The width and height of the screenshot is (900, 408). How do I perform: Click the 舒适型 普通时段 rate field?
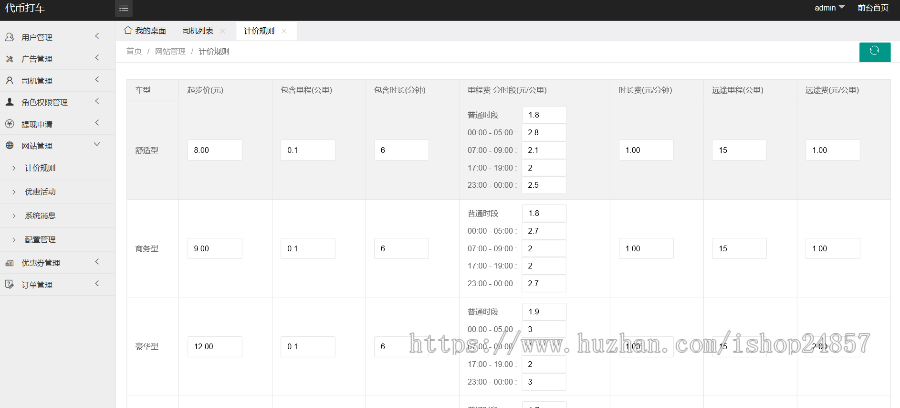tap(544, 115)
